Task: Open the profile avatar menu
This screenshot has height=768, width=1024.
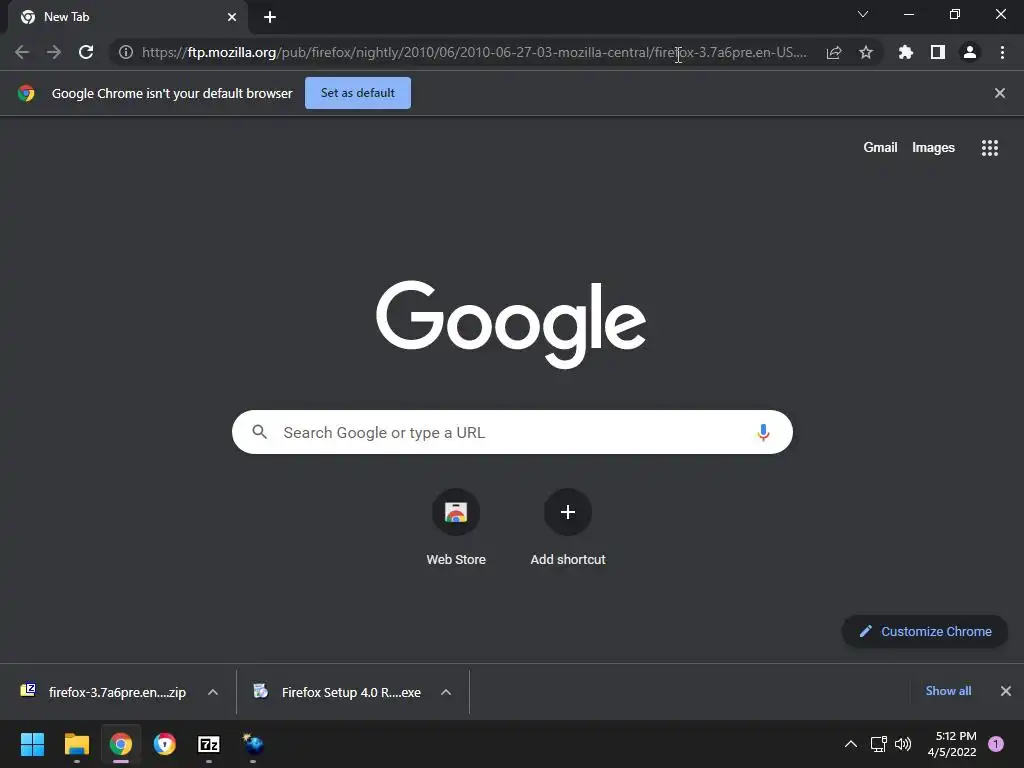Action: [x=970, y=52]
